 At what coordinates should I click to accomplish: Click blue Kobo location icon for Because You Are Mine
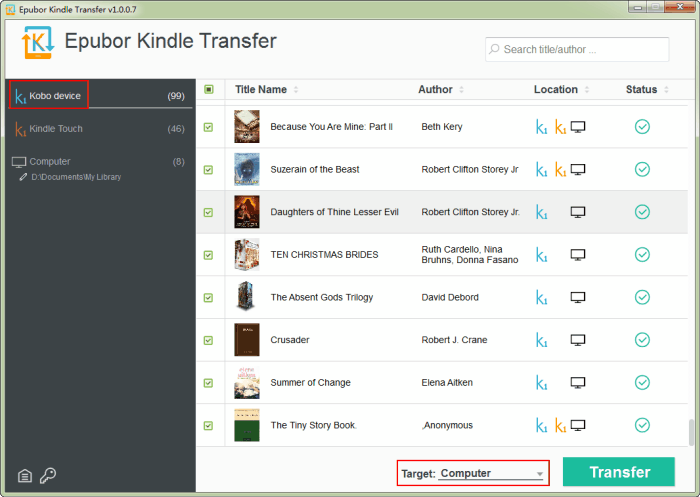pos(542,127)
